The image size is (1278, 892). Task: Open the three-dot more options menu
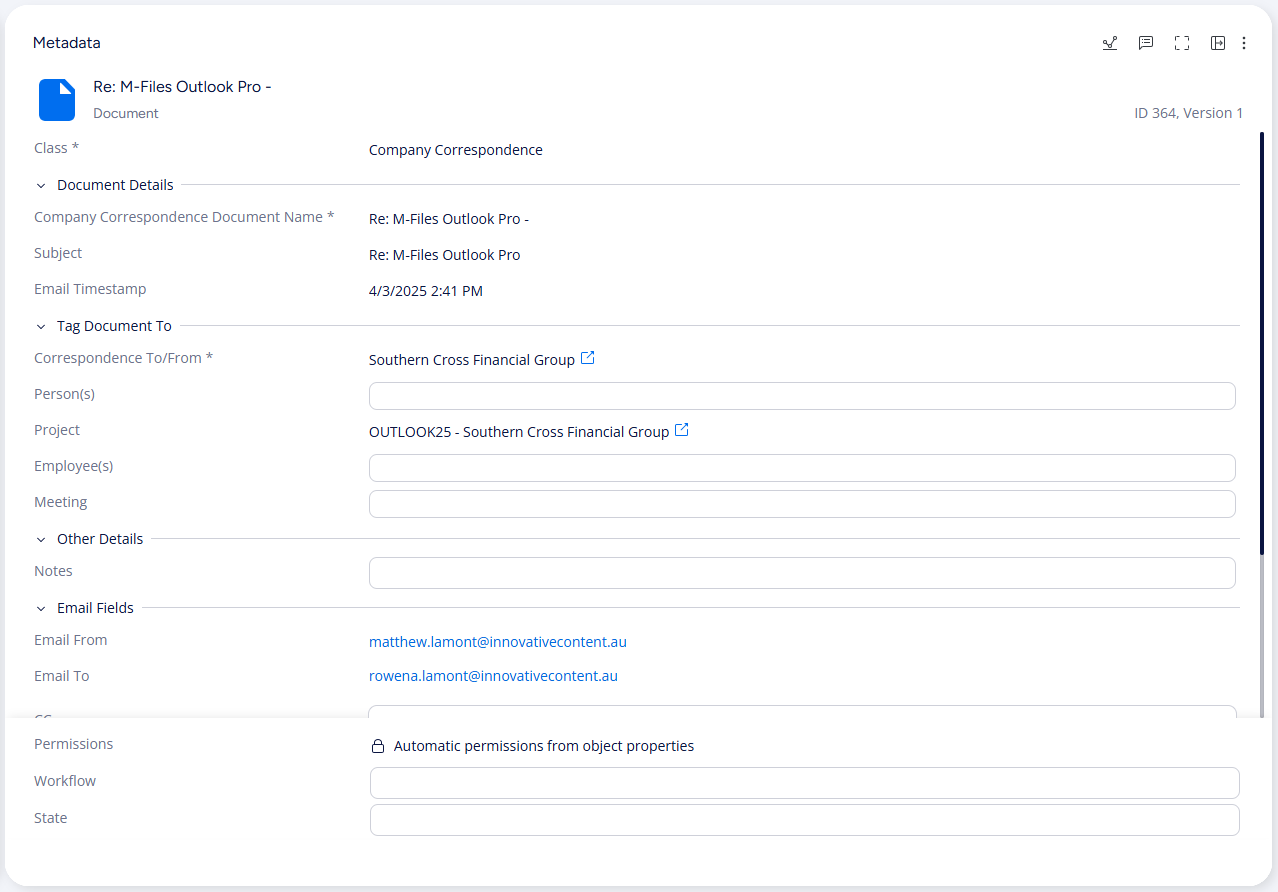[1244, 43]
